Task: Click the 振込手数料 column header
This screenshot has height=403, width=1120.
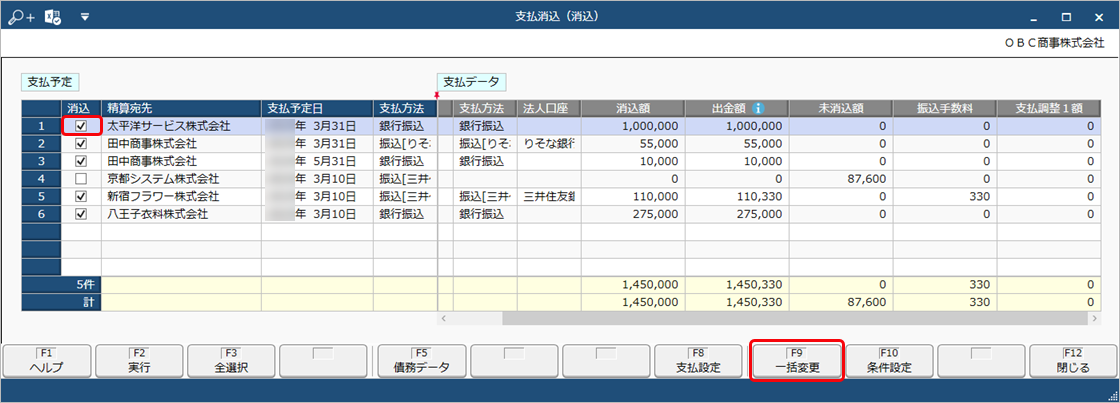Action: click(945, 109)
